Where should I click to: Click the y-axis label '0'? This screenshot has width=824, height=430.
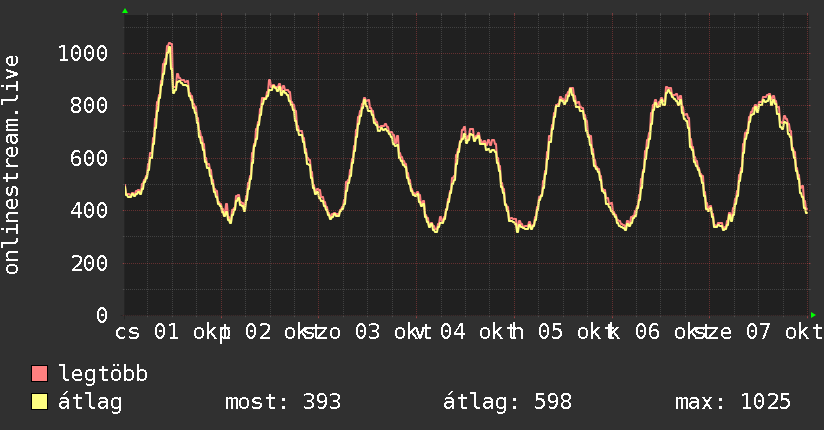102,315
